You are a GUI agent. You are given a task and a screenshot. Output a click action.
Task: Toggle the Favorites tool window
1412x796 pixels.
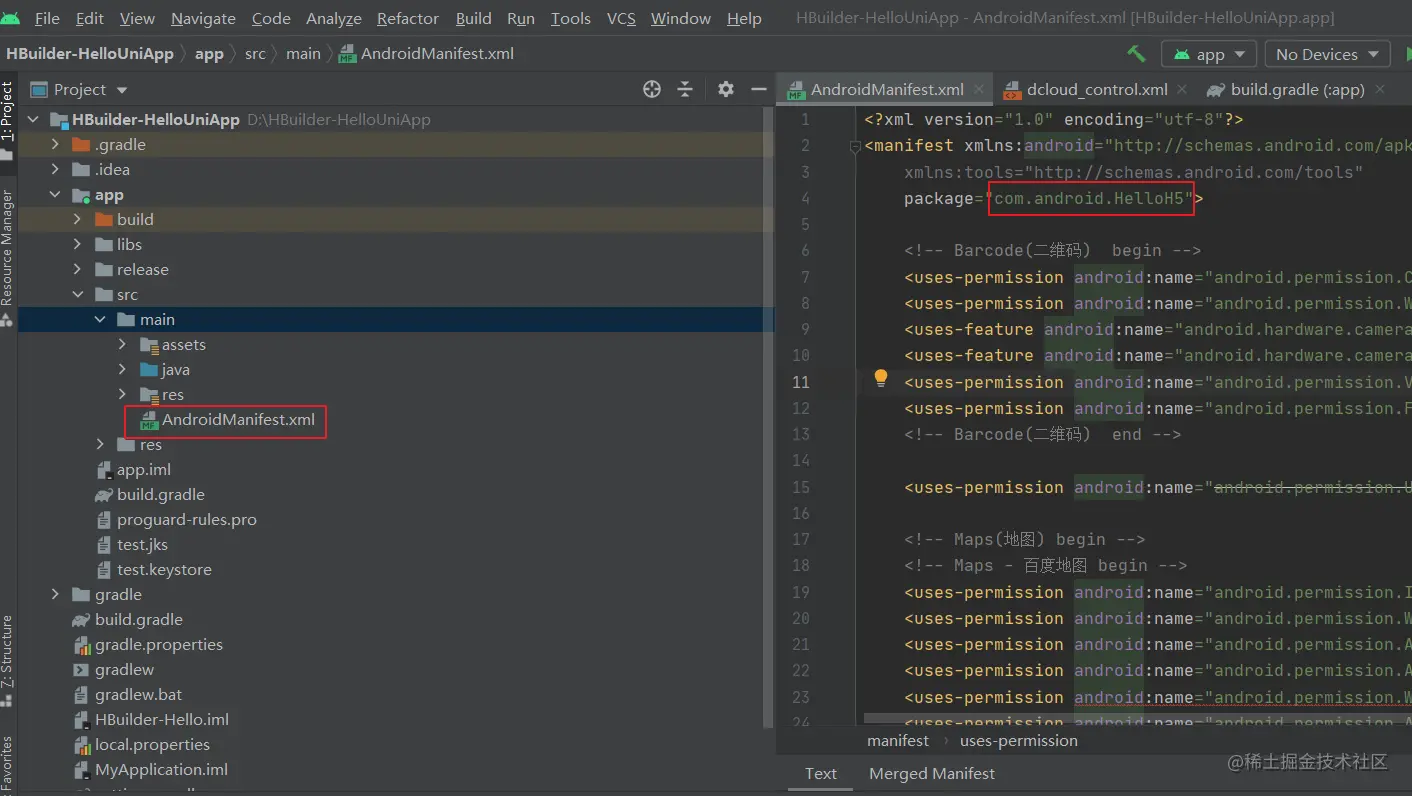point(8,762)
